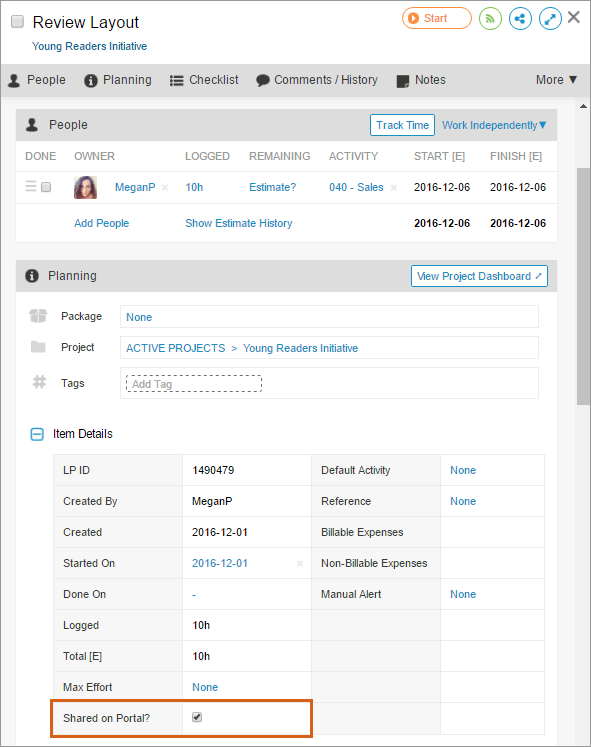This screenshot has height=747, width=591.
Task: Switch to the Planning tab
Action: pos(118,80)
